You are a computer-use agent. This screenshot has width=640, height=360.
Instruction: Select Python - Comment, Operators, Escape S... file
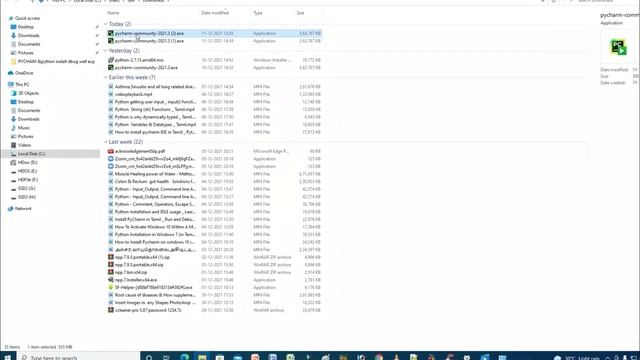click(155, 204)
